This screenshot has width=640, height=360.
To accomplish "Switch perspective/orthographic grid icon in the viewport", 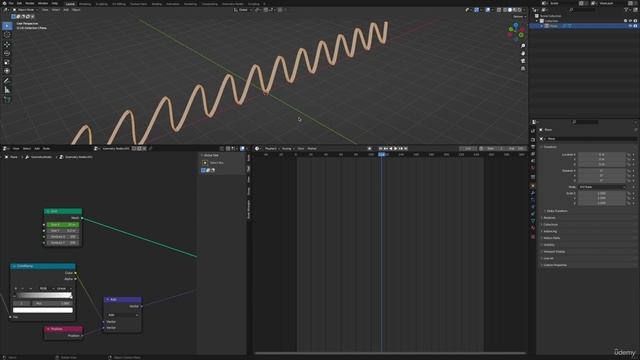I will coord(523,69).
